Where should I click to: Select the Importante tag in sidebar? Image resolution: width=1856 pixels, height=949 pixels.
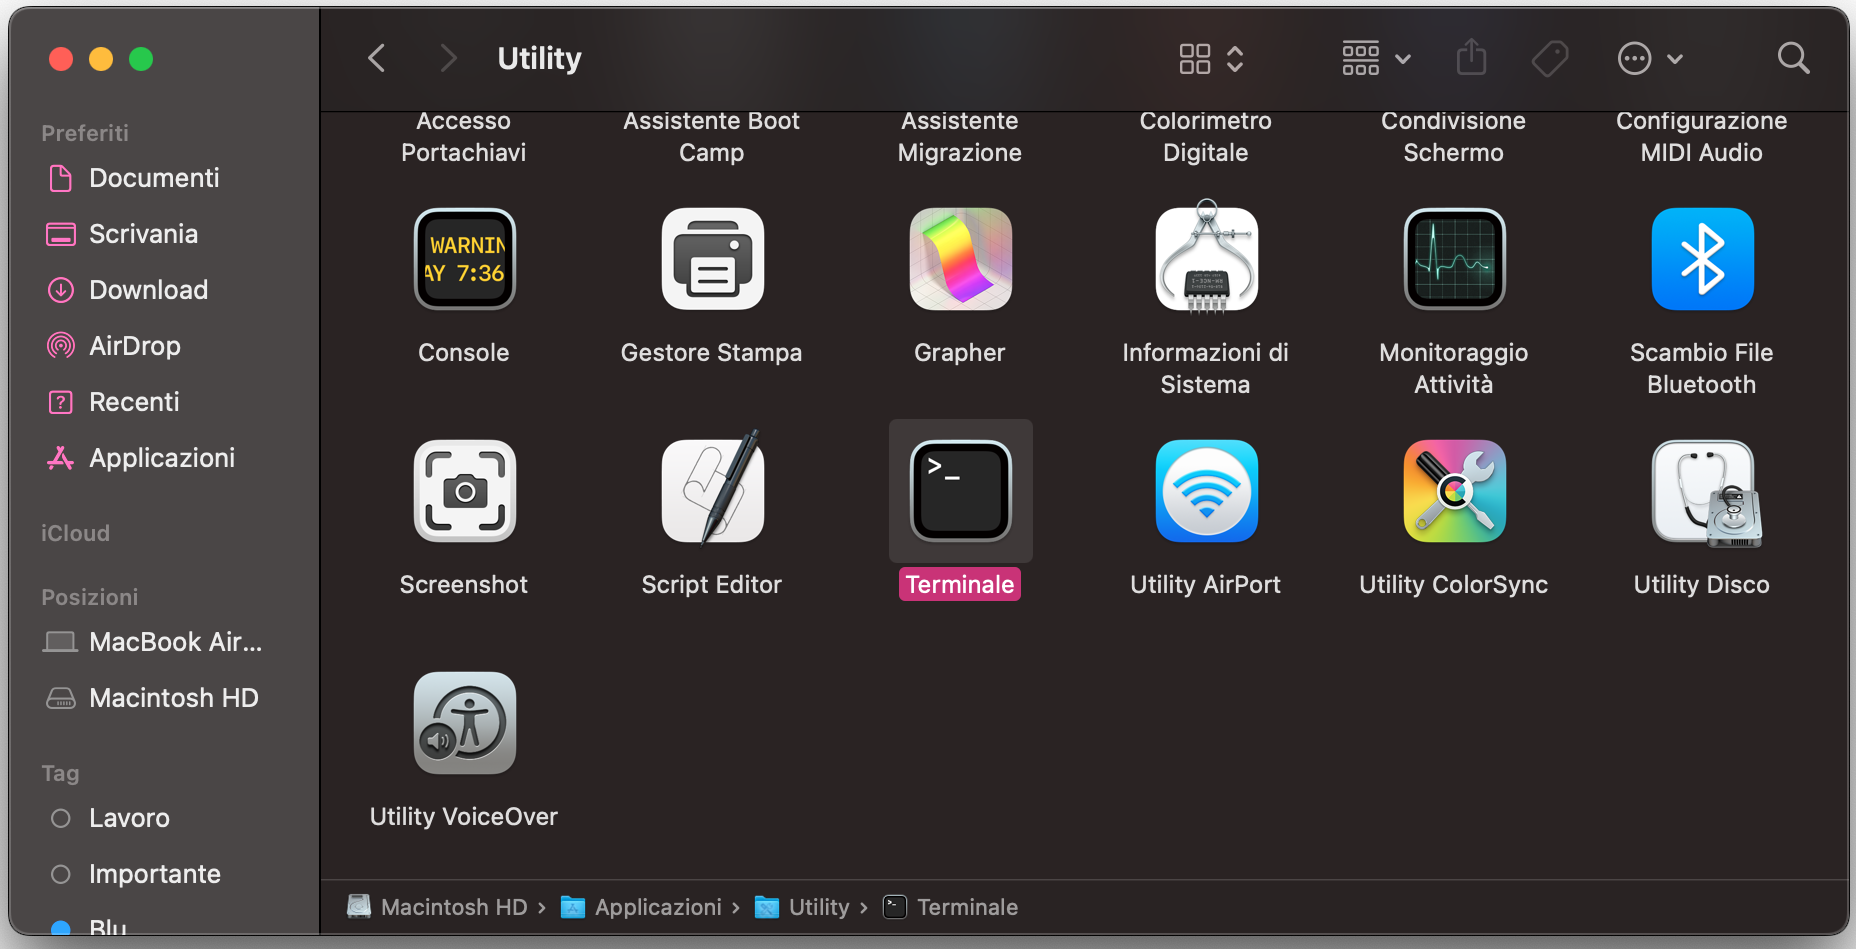click(x=154, y=874)
